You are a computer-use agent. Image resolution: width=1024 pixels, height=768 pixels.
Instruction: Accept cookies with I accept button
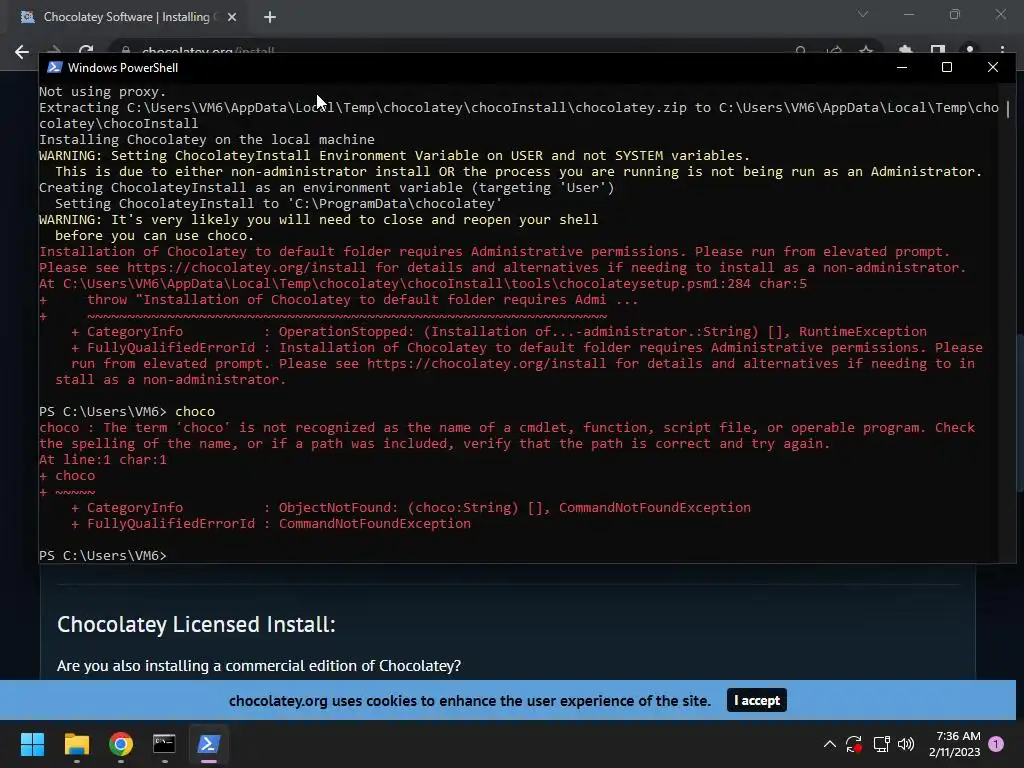point(756,700)
